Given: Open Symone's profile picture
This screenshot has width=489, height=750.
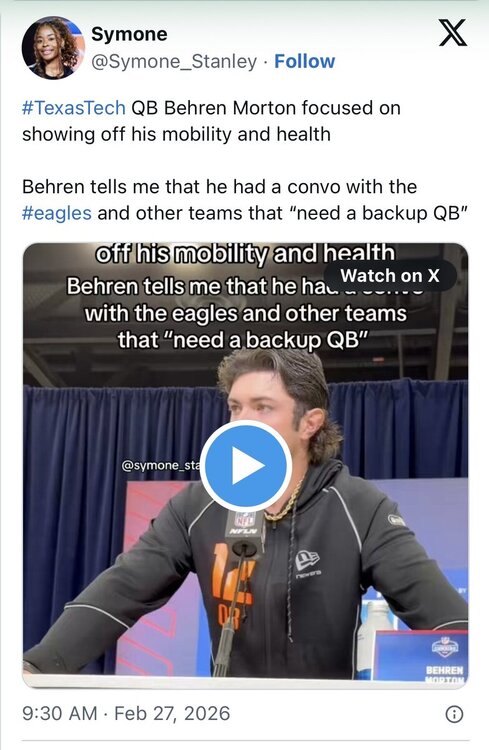Looking at the screenshot, I should 53,48.
